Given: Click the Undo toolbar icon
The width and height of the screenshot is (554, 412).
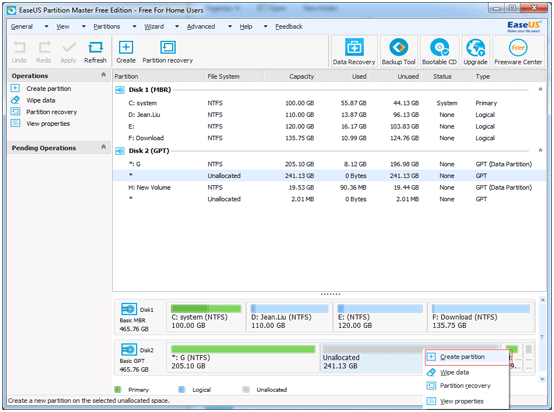Looking at the screenshot, I should click(19, 48).
